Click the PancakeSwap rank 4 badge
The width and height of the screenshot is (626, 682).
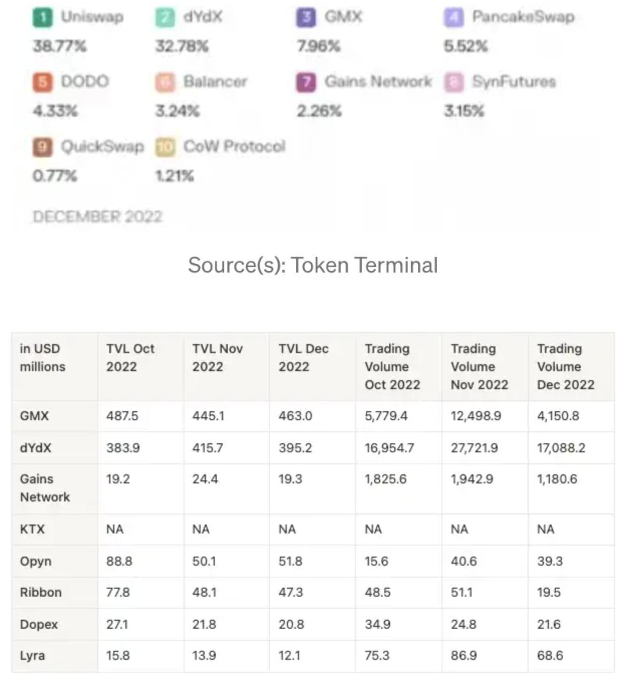[x=454, y=17]
